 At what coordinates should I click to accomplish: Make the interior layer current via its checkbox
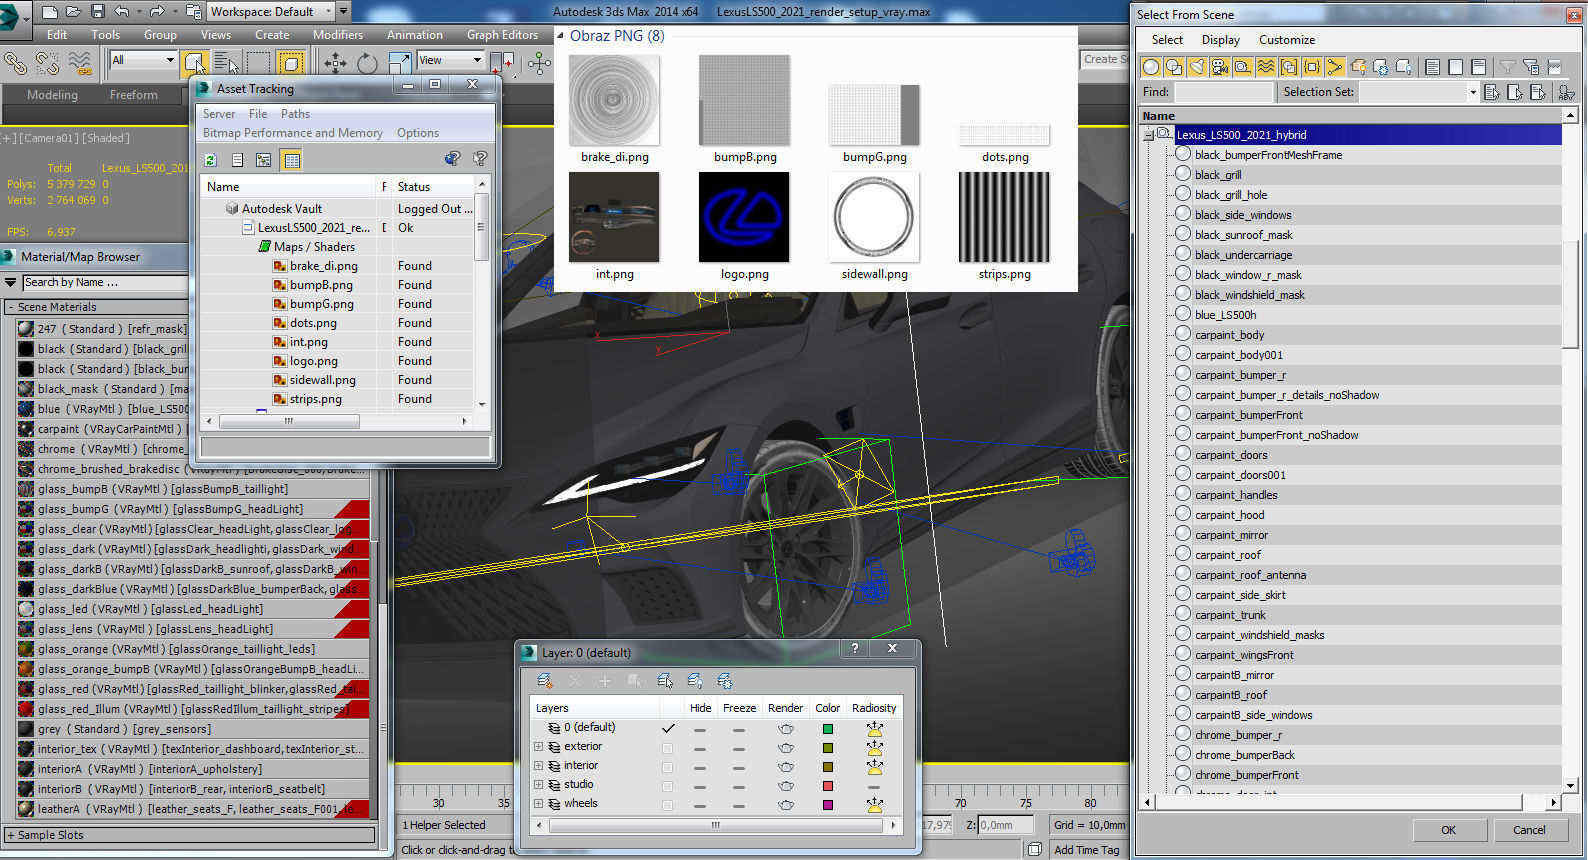pyautogui.click(x=667, y=767)
